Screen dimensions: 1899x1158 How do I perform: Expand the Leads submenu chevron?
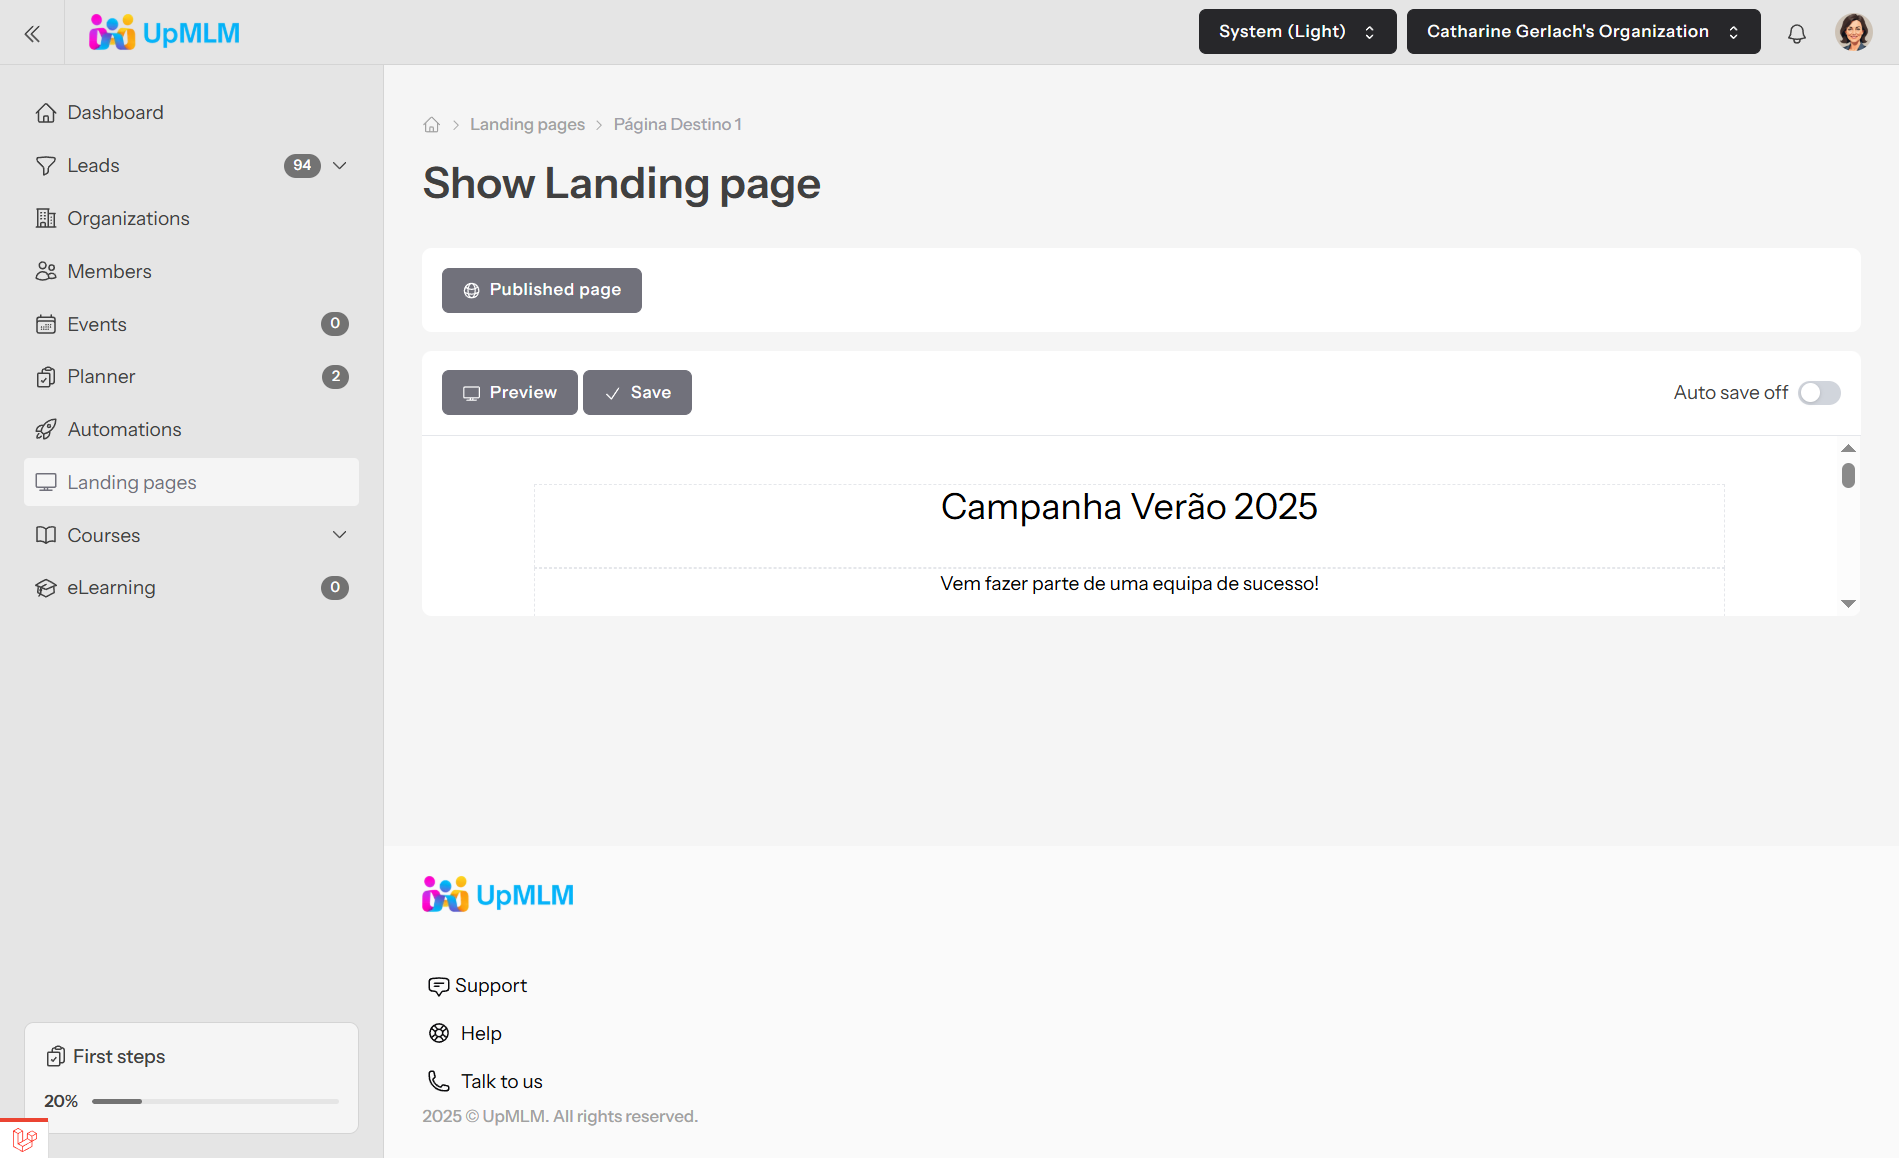(340, 166)
